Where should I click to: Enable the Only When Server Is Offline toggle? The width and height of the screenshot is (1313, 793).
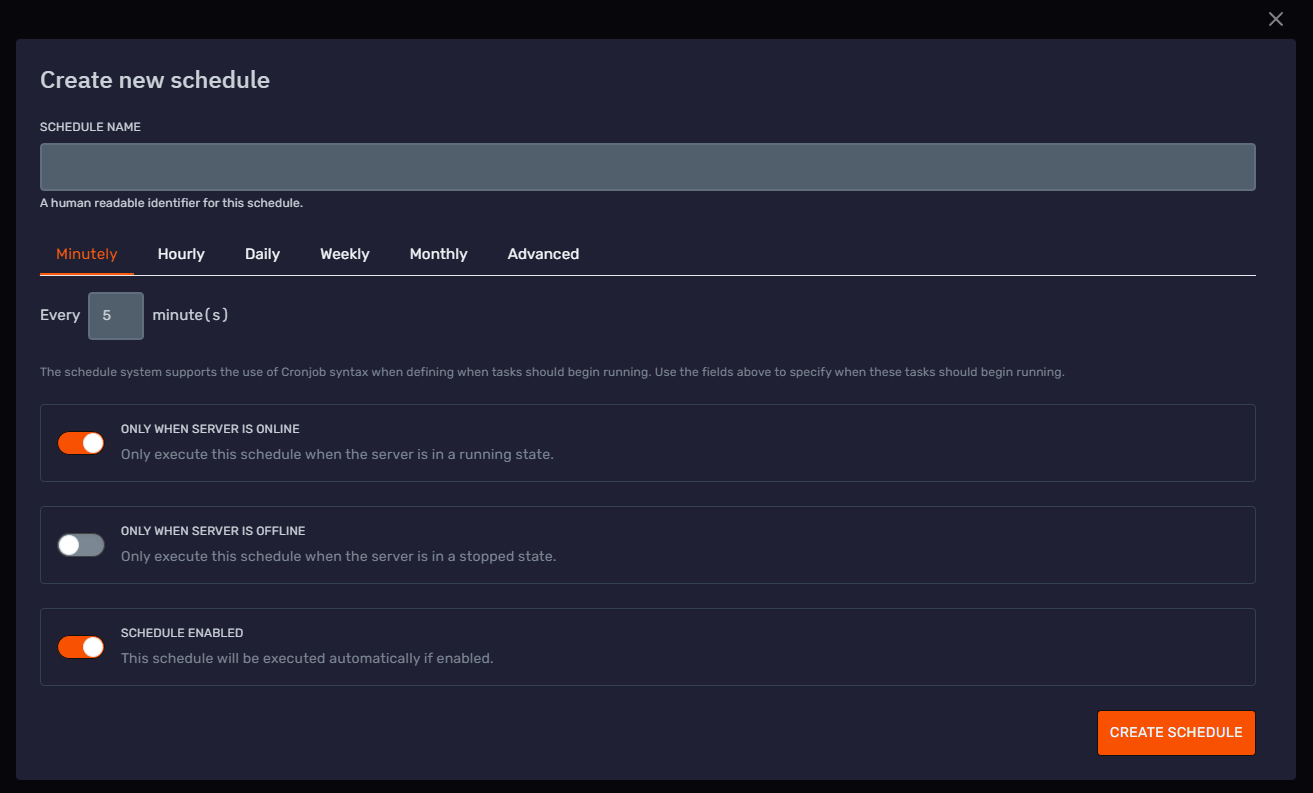tap(81, 545)
